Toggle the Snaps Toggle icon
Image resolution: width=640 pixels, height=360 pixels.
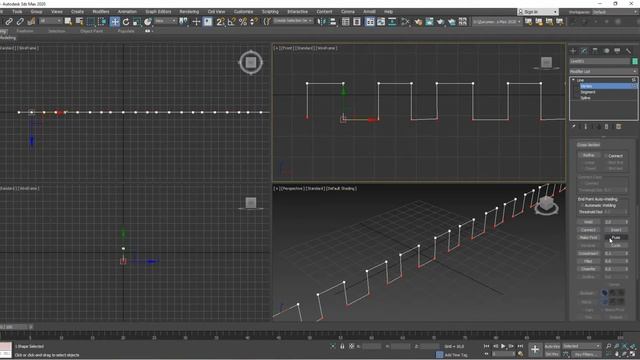220,22
